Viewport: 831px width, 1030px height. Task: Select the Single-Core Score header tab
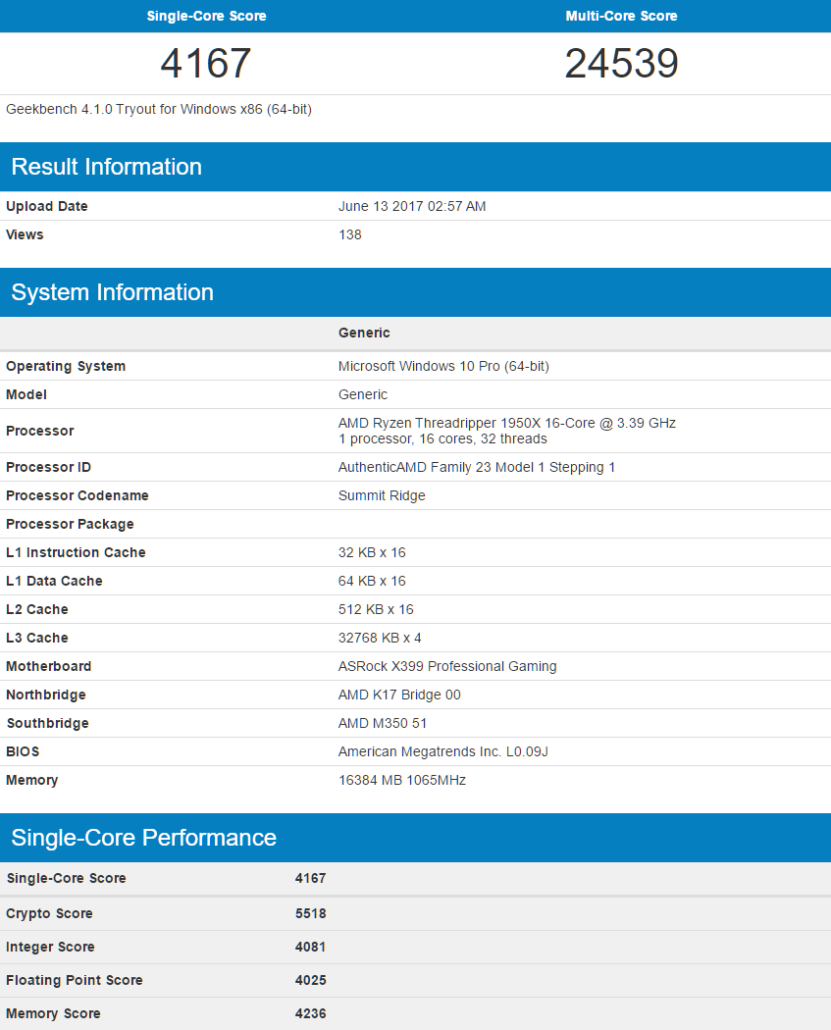point(207,16)
